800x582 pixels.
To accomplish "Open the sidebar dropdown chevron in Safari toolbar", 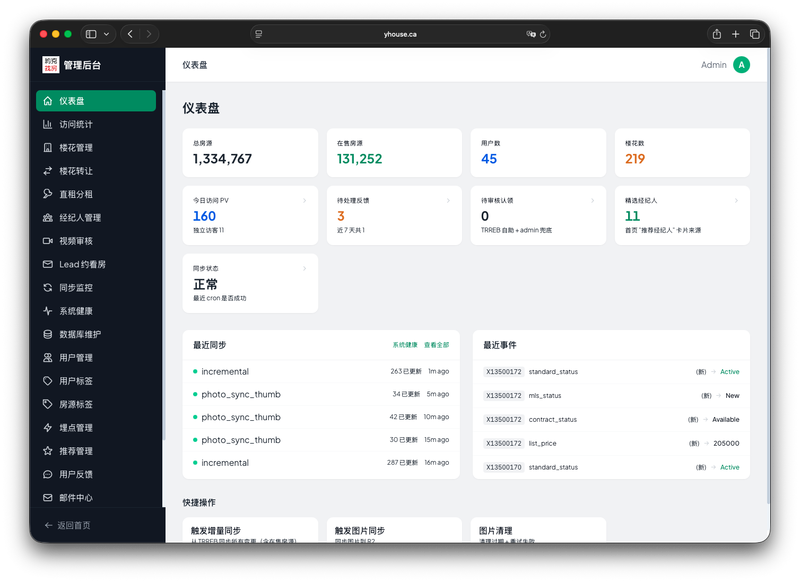I will point(107,34).
